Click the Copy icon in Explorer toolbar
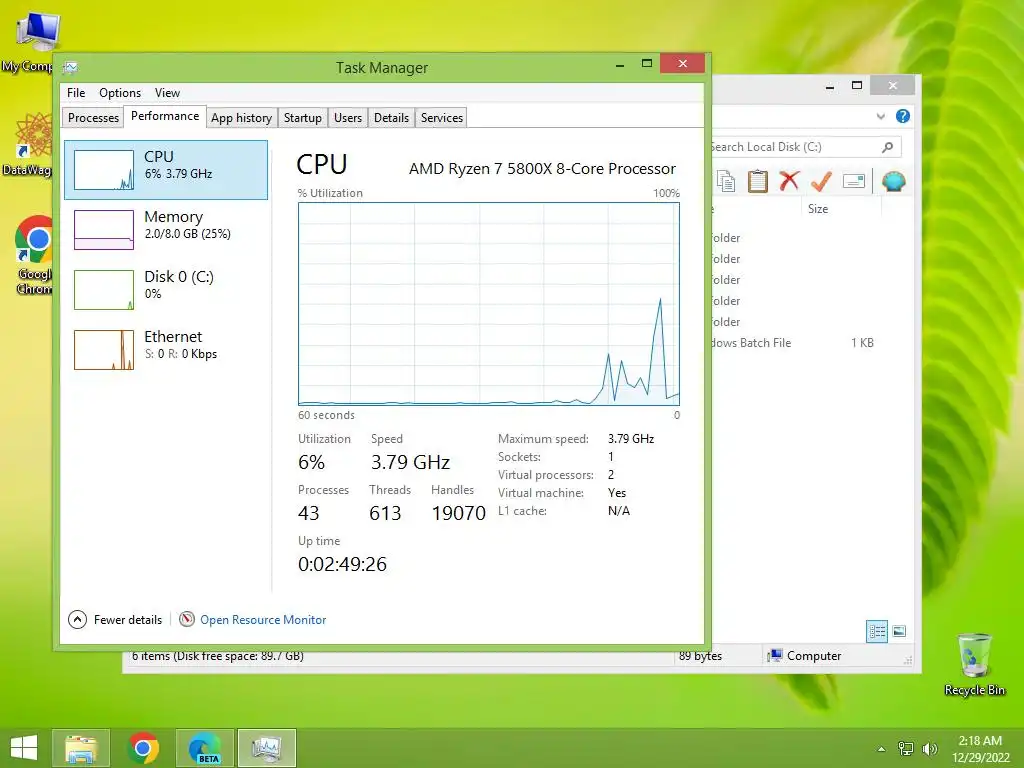 726,181
